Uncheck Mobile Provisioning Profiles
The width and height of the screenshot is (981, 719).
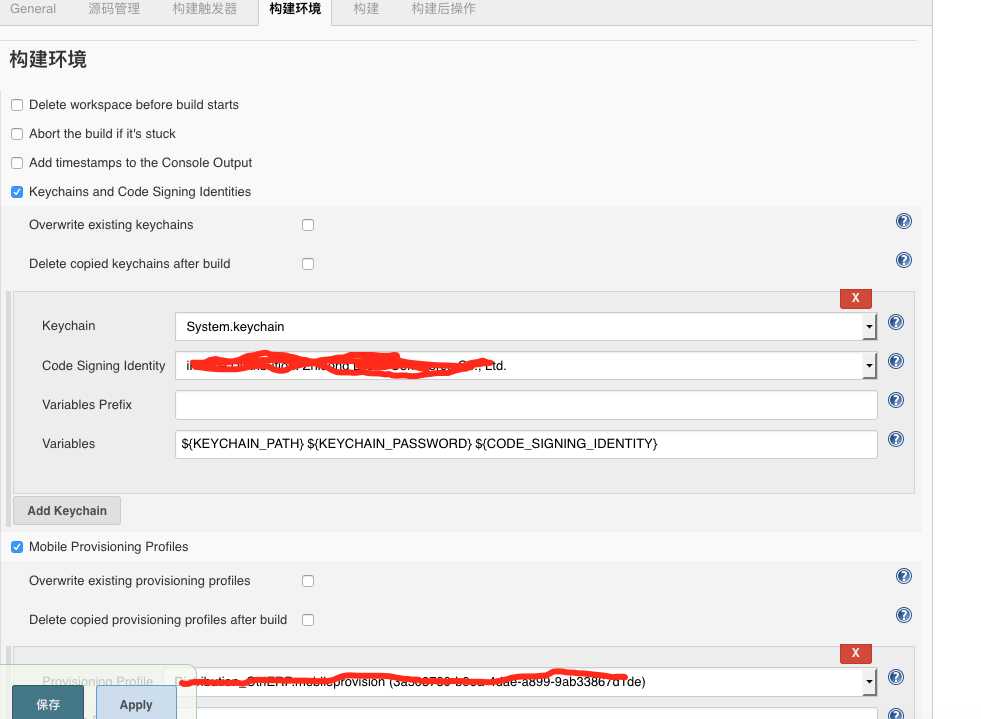tap(17, 547)
